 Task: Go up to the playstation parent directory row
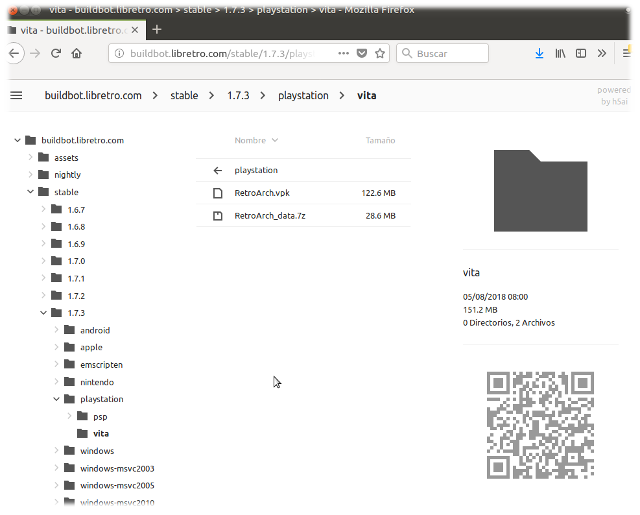(303, 170)
